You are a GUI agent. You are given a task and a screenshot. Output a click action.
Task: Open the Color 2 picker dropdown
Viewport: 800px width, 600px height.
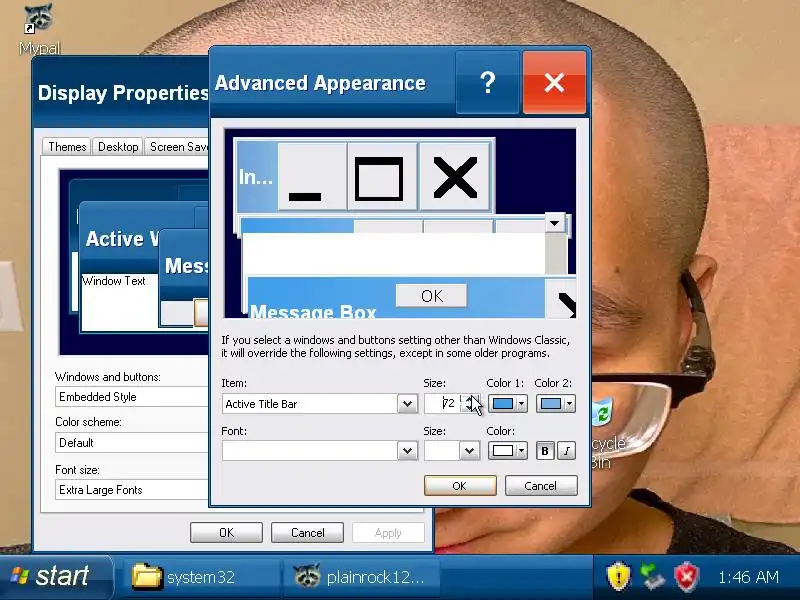[x=556, y=404]
